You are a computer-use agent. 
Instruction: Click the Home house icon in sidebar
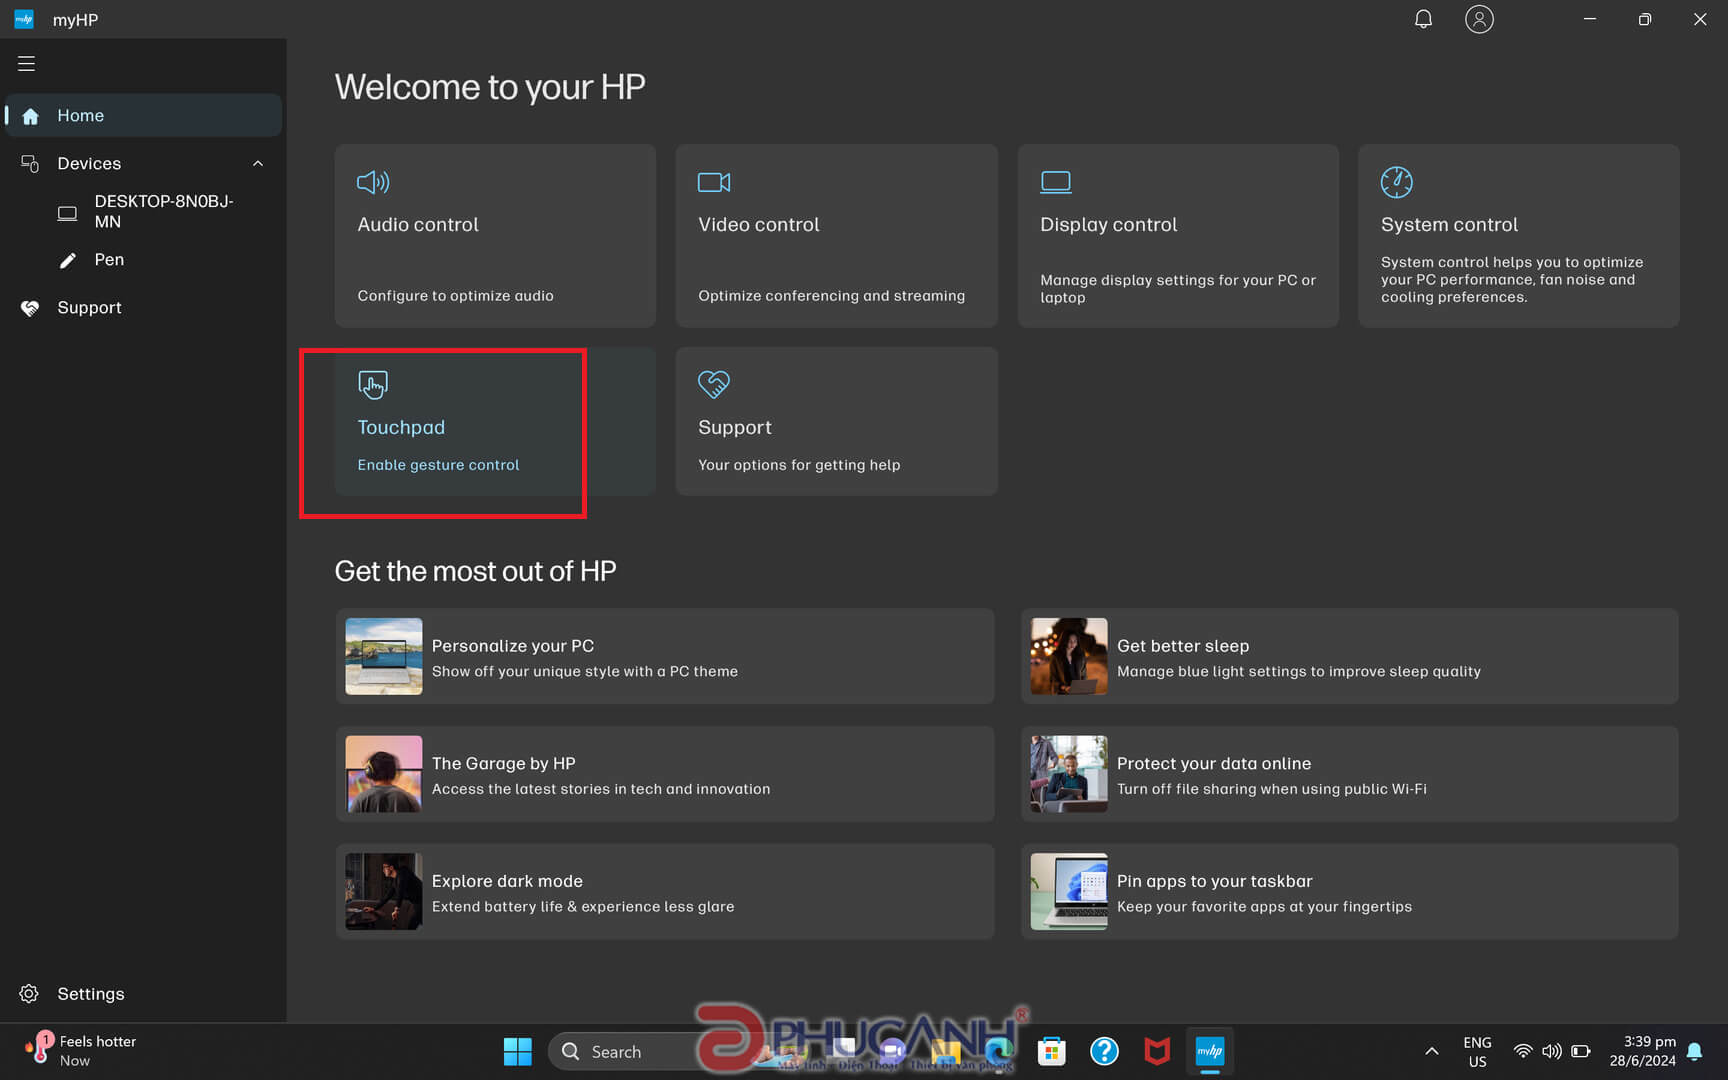pos(30,116)
